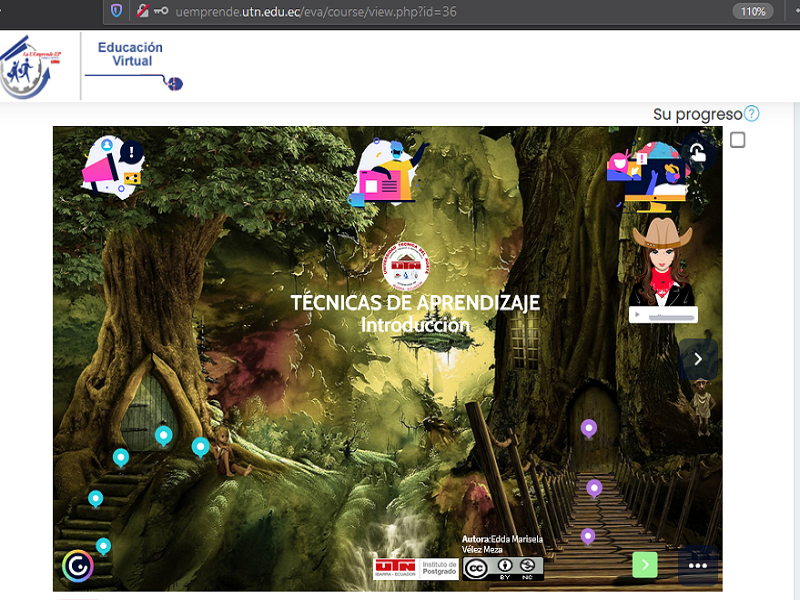
Task: Click the browser address bar URL
Action: pos(316,11)
